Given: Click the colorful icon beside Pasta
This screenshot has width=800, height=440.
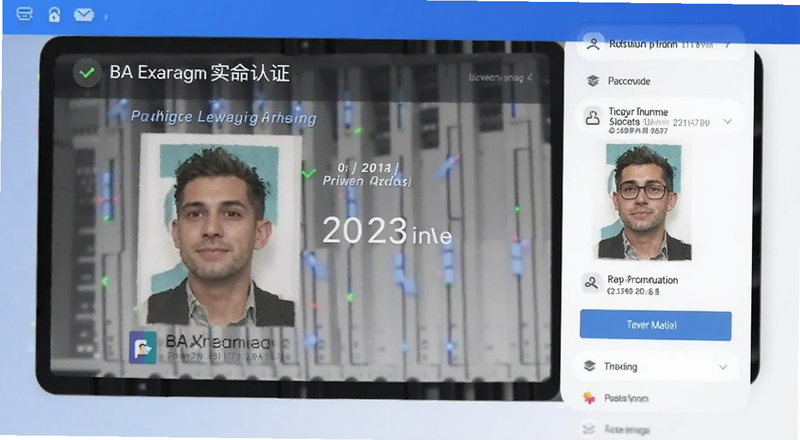Looking at the screenshot, I should (589, 398).
